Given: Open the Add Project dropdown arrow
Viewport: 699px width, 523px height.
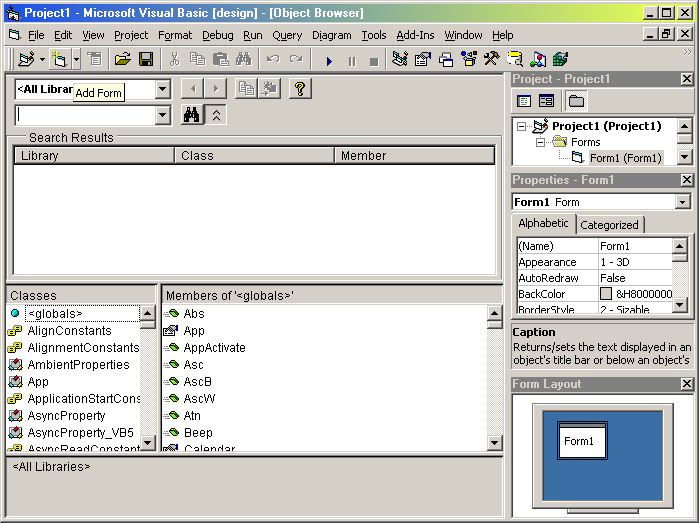Looking at the screenshot, I should 42,59.
